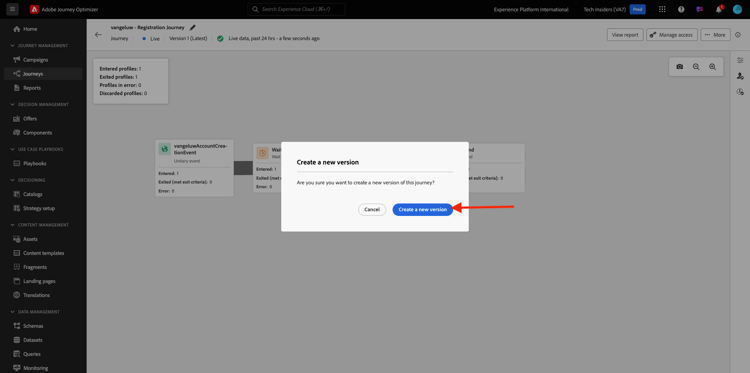
Task: Click the Translations globe icon
Action: [x=17, y=295]
